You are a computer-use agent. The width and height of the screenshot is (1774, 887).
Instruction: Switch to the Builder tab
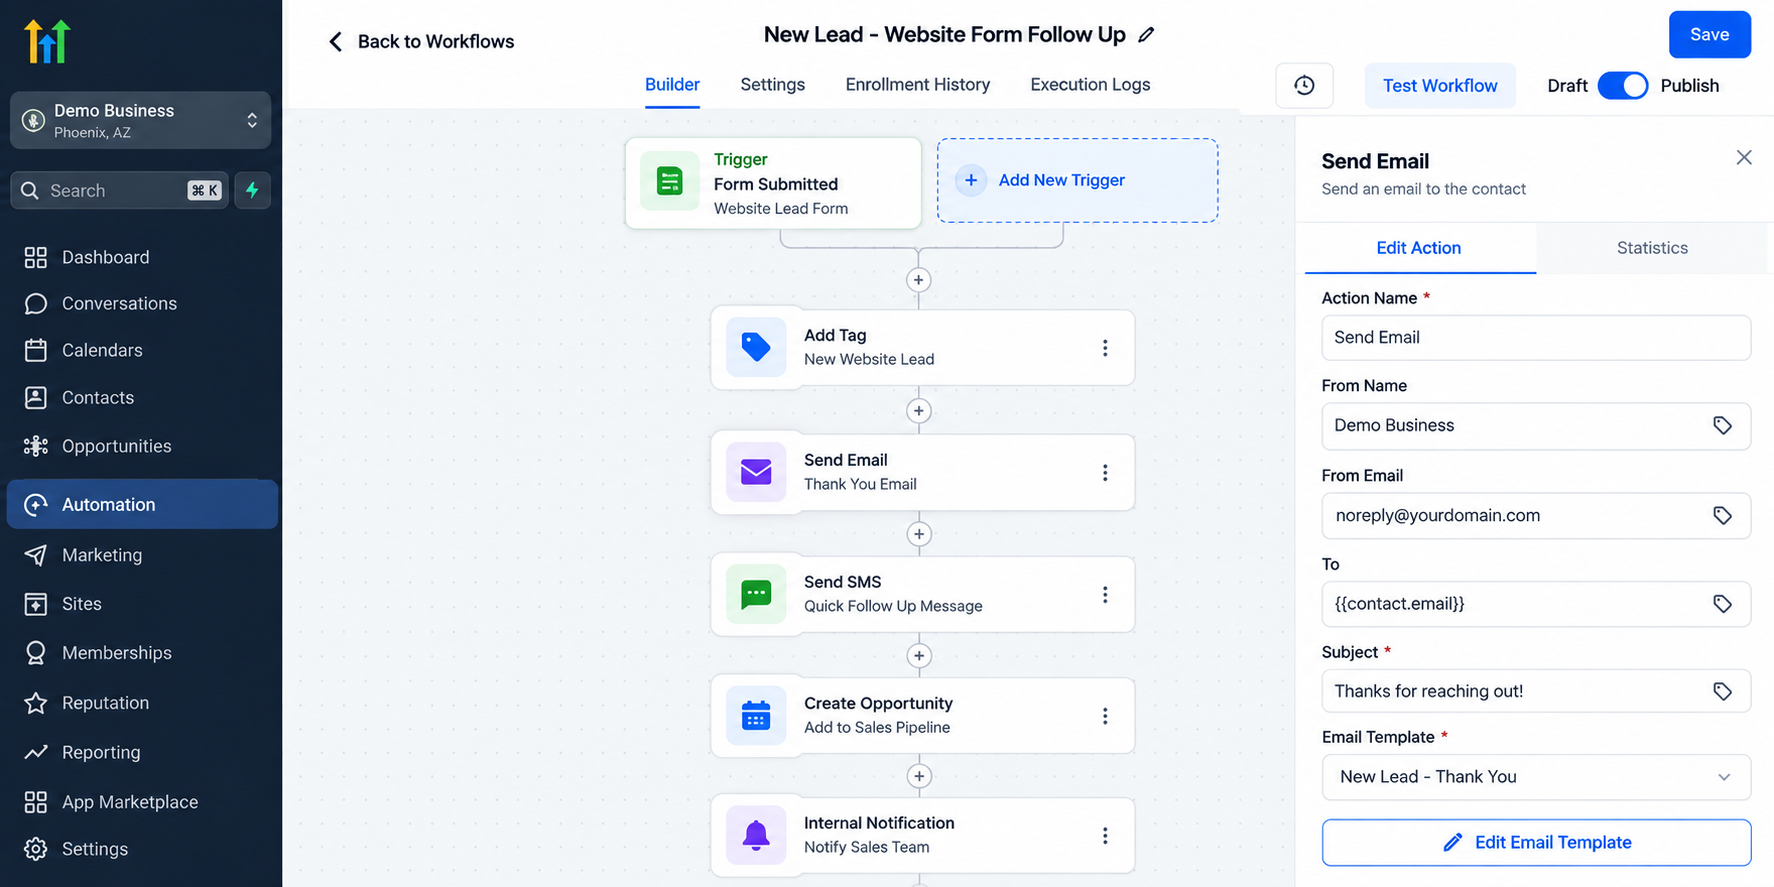(x=672, y=85)
